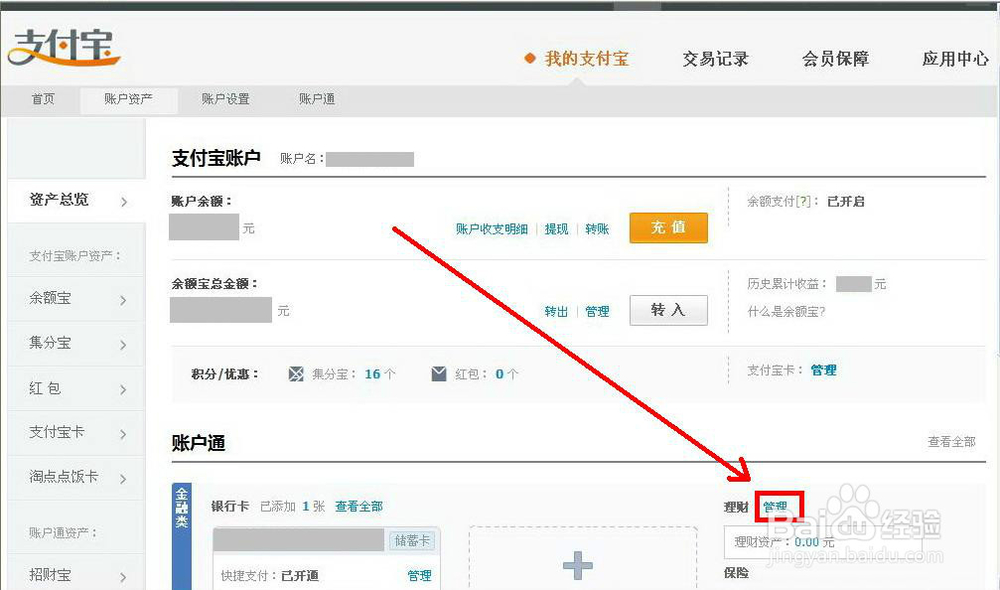Open 交易记录 tab
This screenshot has height=590, width=1000.
click(715, 59)
